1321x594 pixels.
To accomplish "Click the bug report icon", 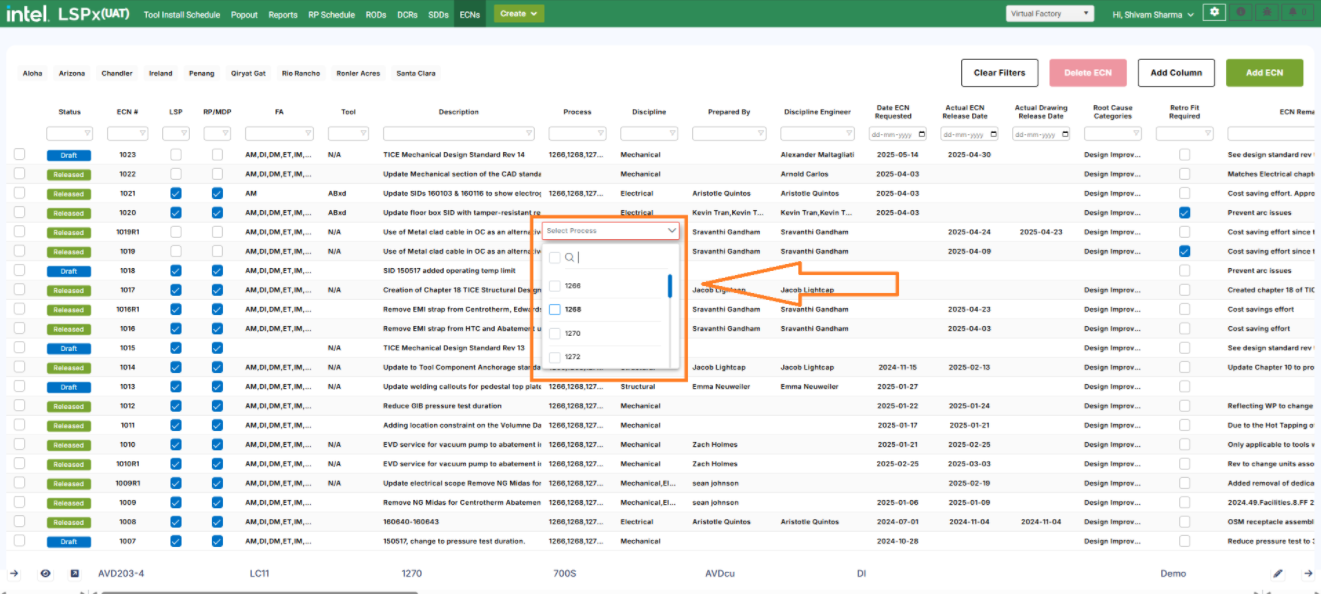I will pos(1268,12).
